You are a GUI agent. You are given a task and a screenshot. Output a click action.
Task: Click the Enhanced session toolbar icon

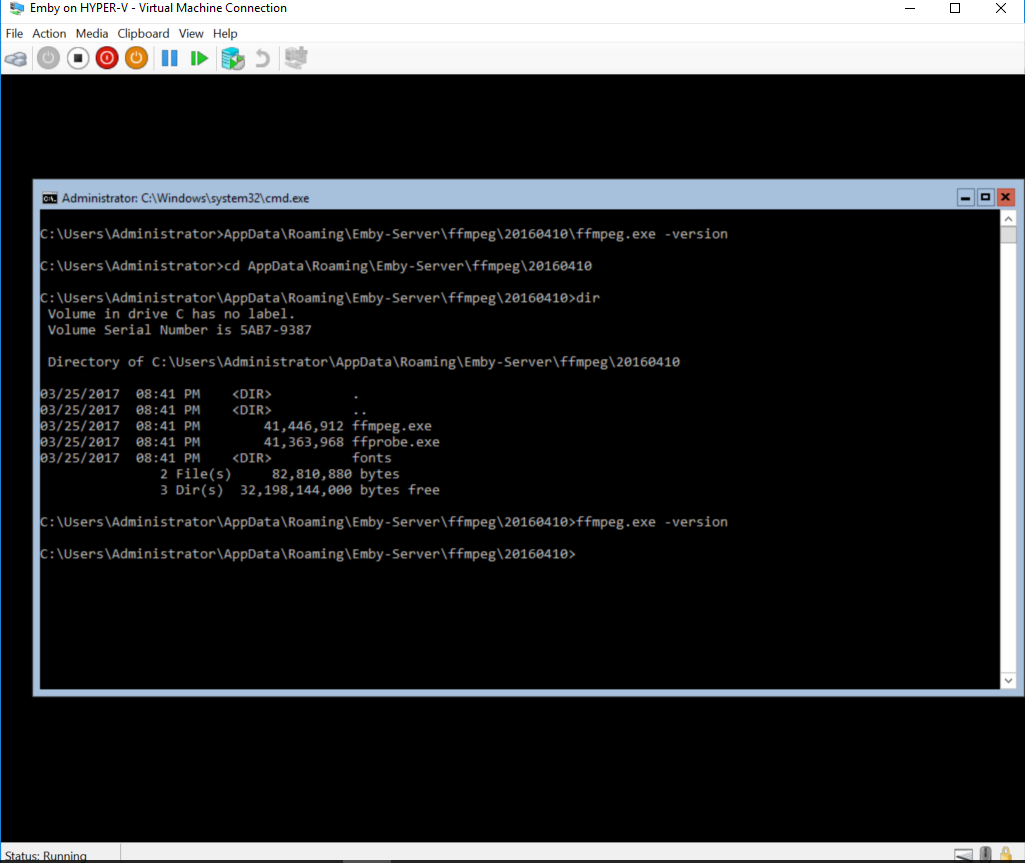296,58
